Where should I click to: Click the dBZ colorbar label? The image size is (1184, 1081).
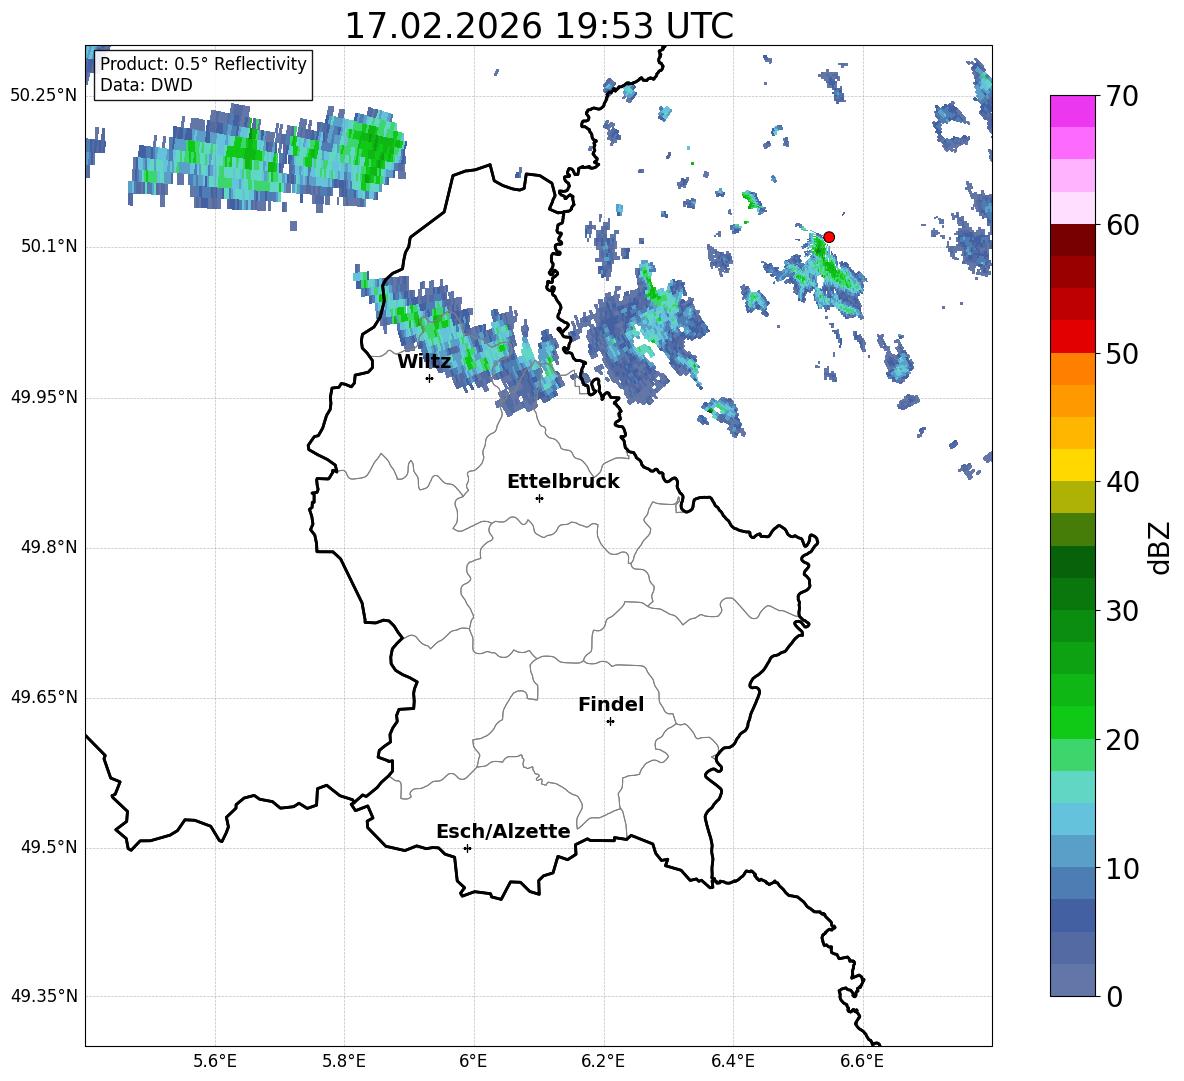1160,547
